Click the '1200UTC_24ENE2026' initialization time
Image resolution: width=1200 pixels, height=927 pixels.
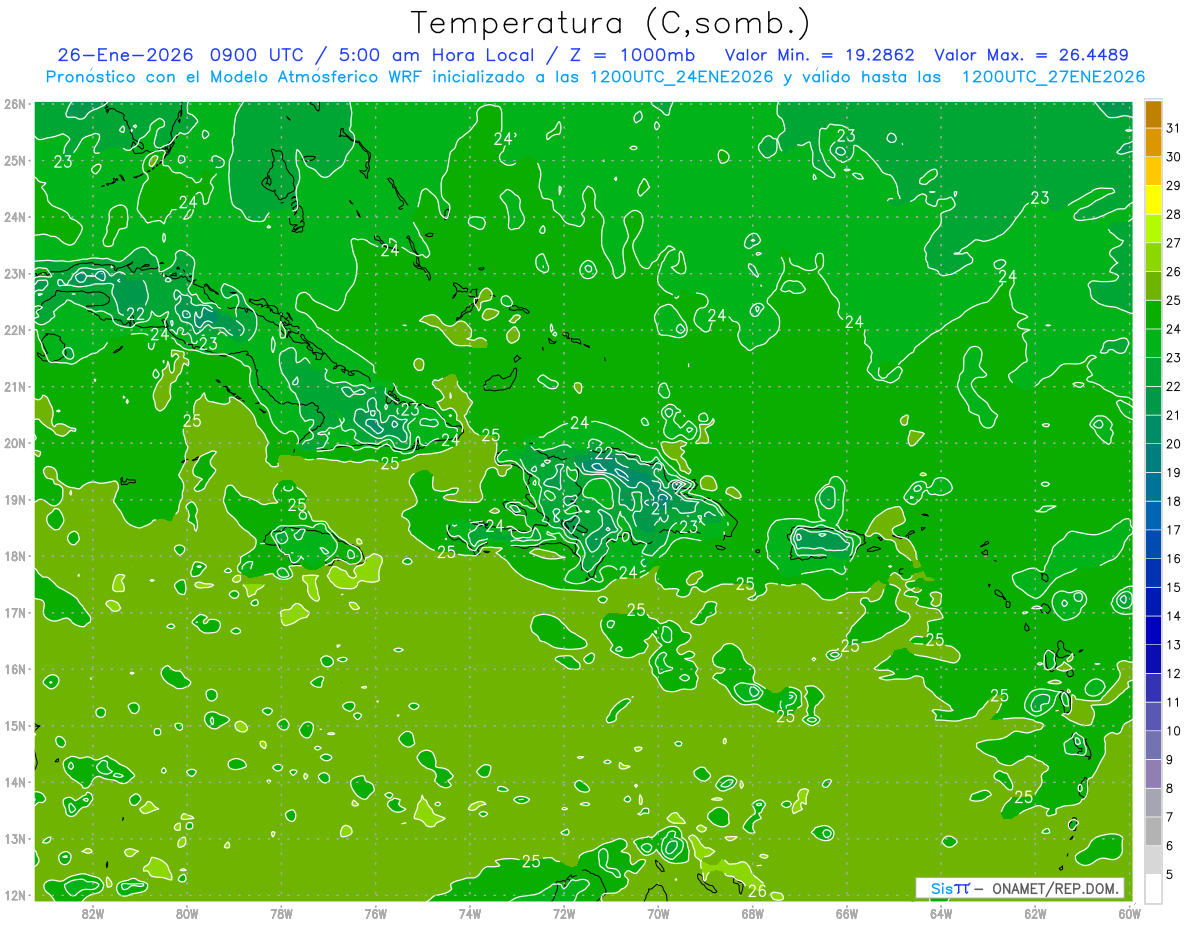681,77
